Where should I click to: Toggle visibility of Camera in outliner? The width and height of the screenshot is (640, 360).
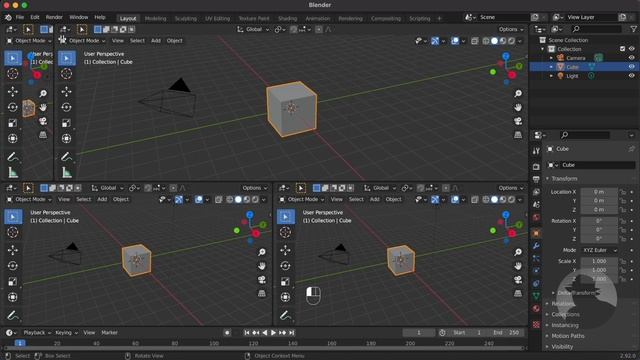point(631,58)
